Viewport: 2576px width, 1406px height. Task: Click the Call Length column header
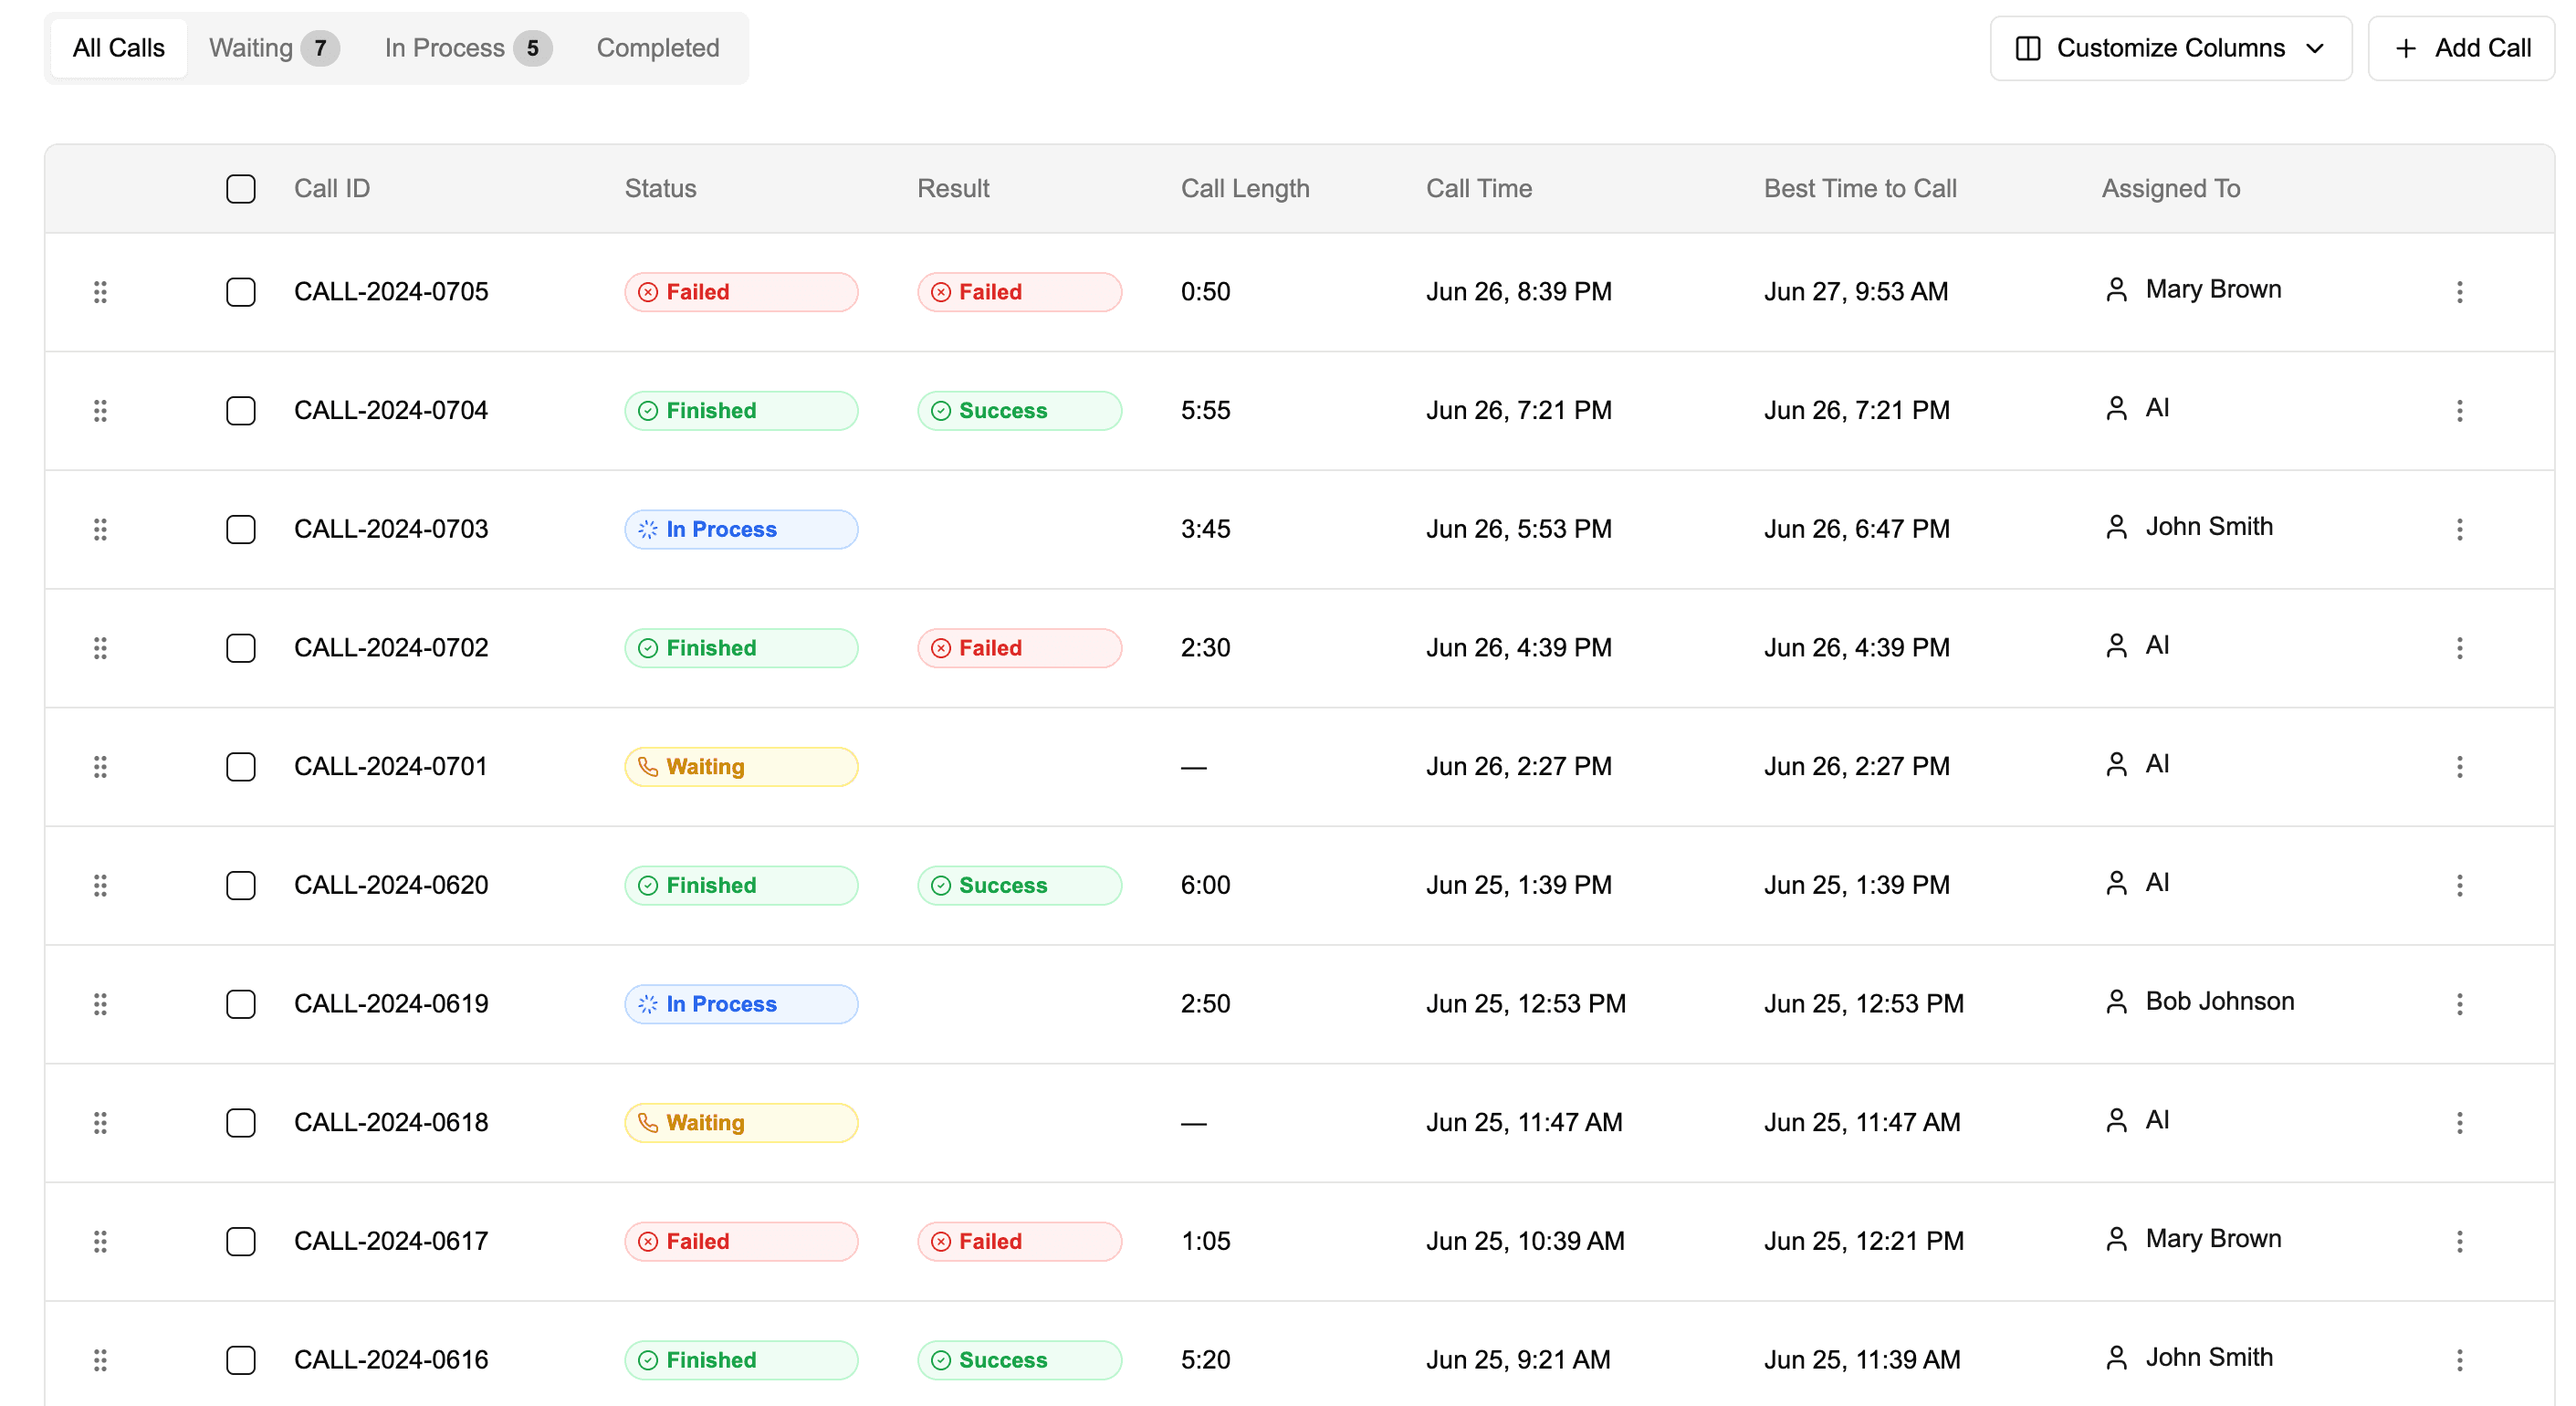[1245, 189]
